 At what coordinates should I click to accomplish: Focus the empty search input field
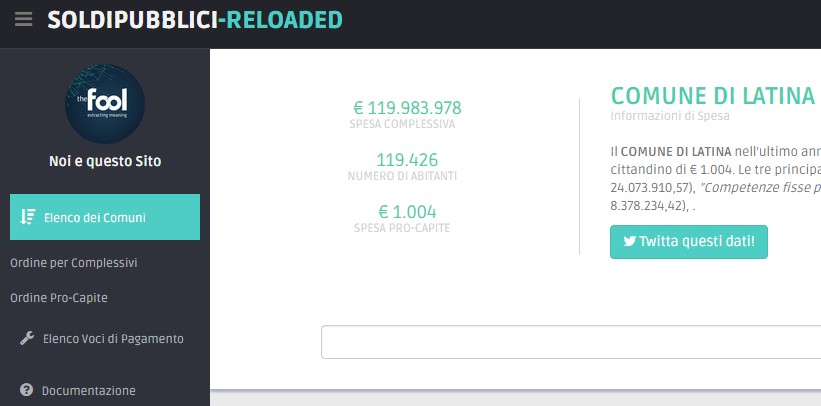571,342
